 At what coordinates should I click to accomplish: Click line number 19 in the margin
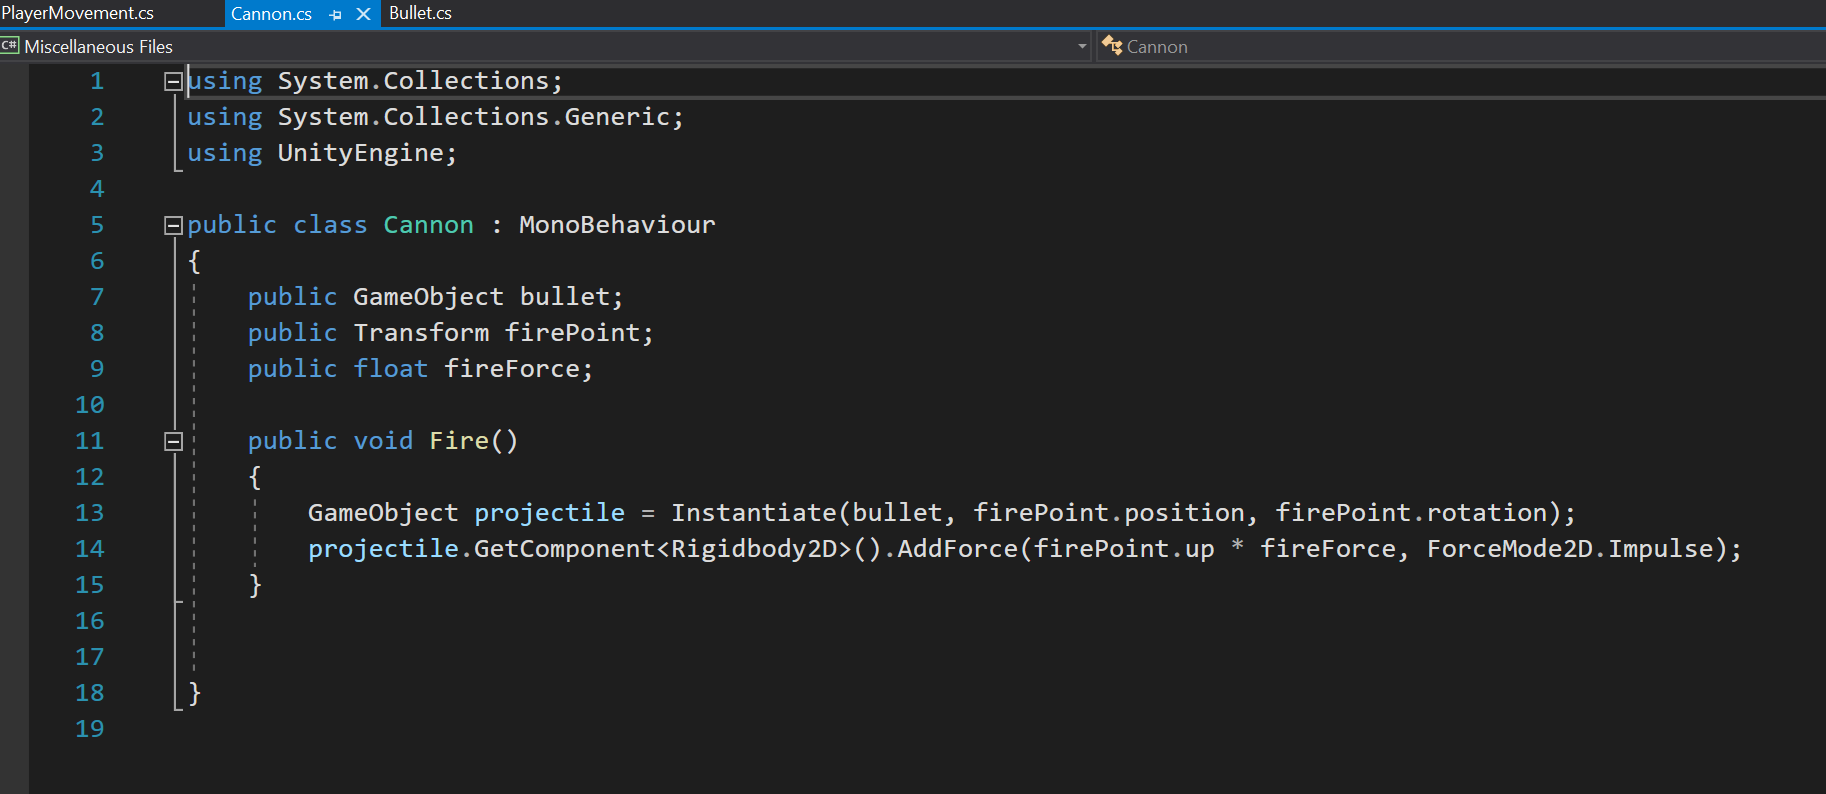click(x=90, y=729)
